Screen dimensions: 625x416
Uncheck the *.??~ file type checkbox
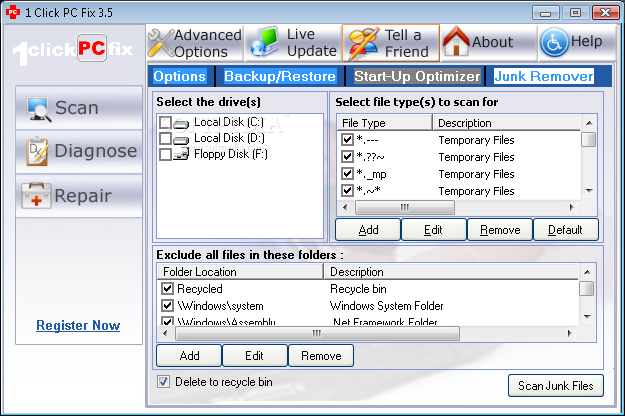tap(348, 156)
